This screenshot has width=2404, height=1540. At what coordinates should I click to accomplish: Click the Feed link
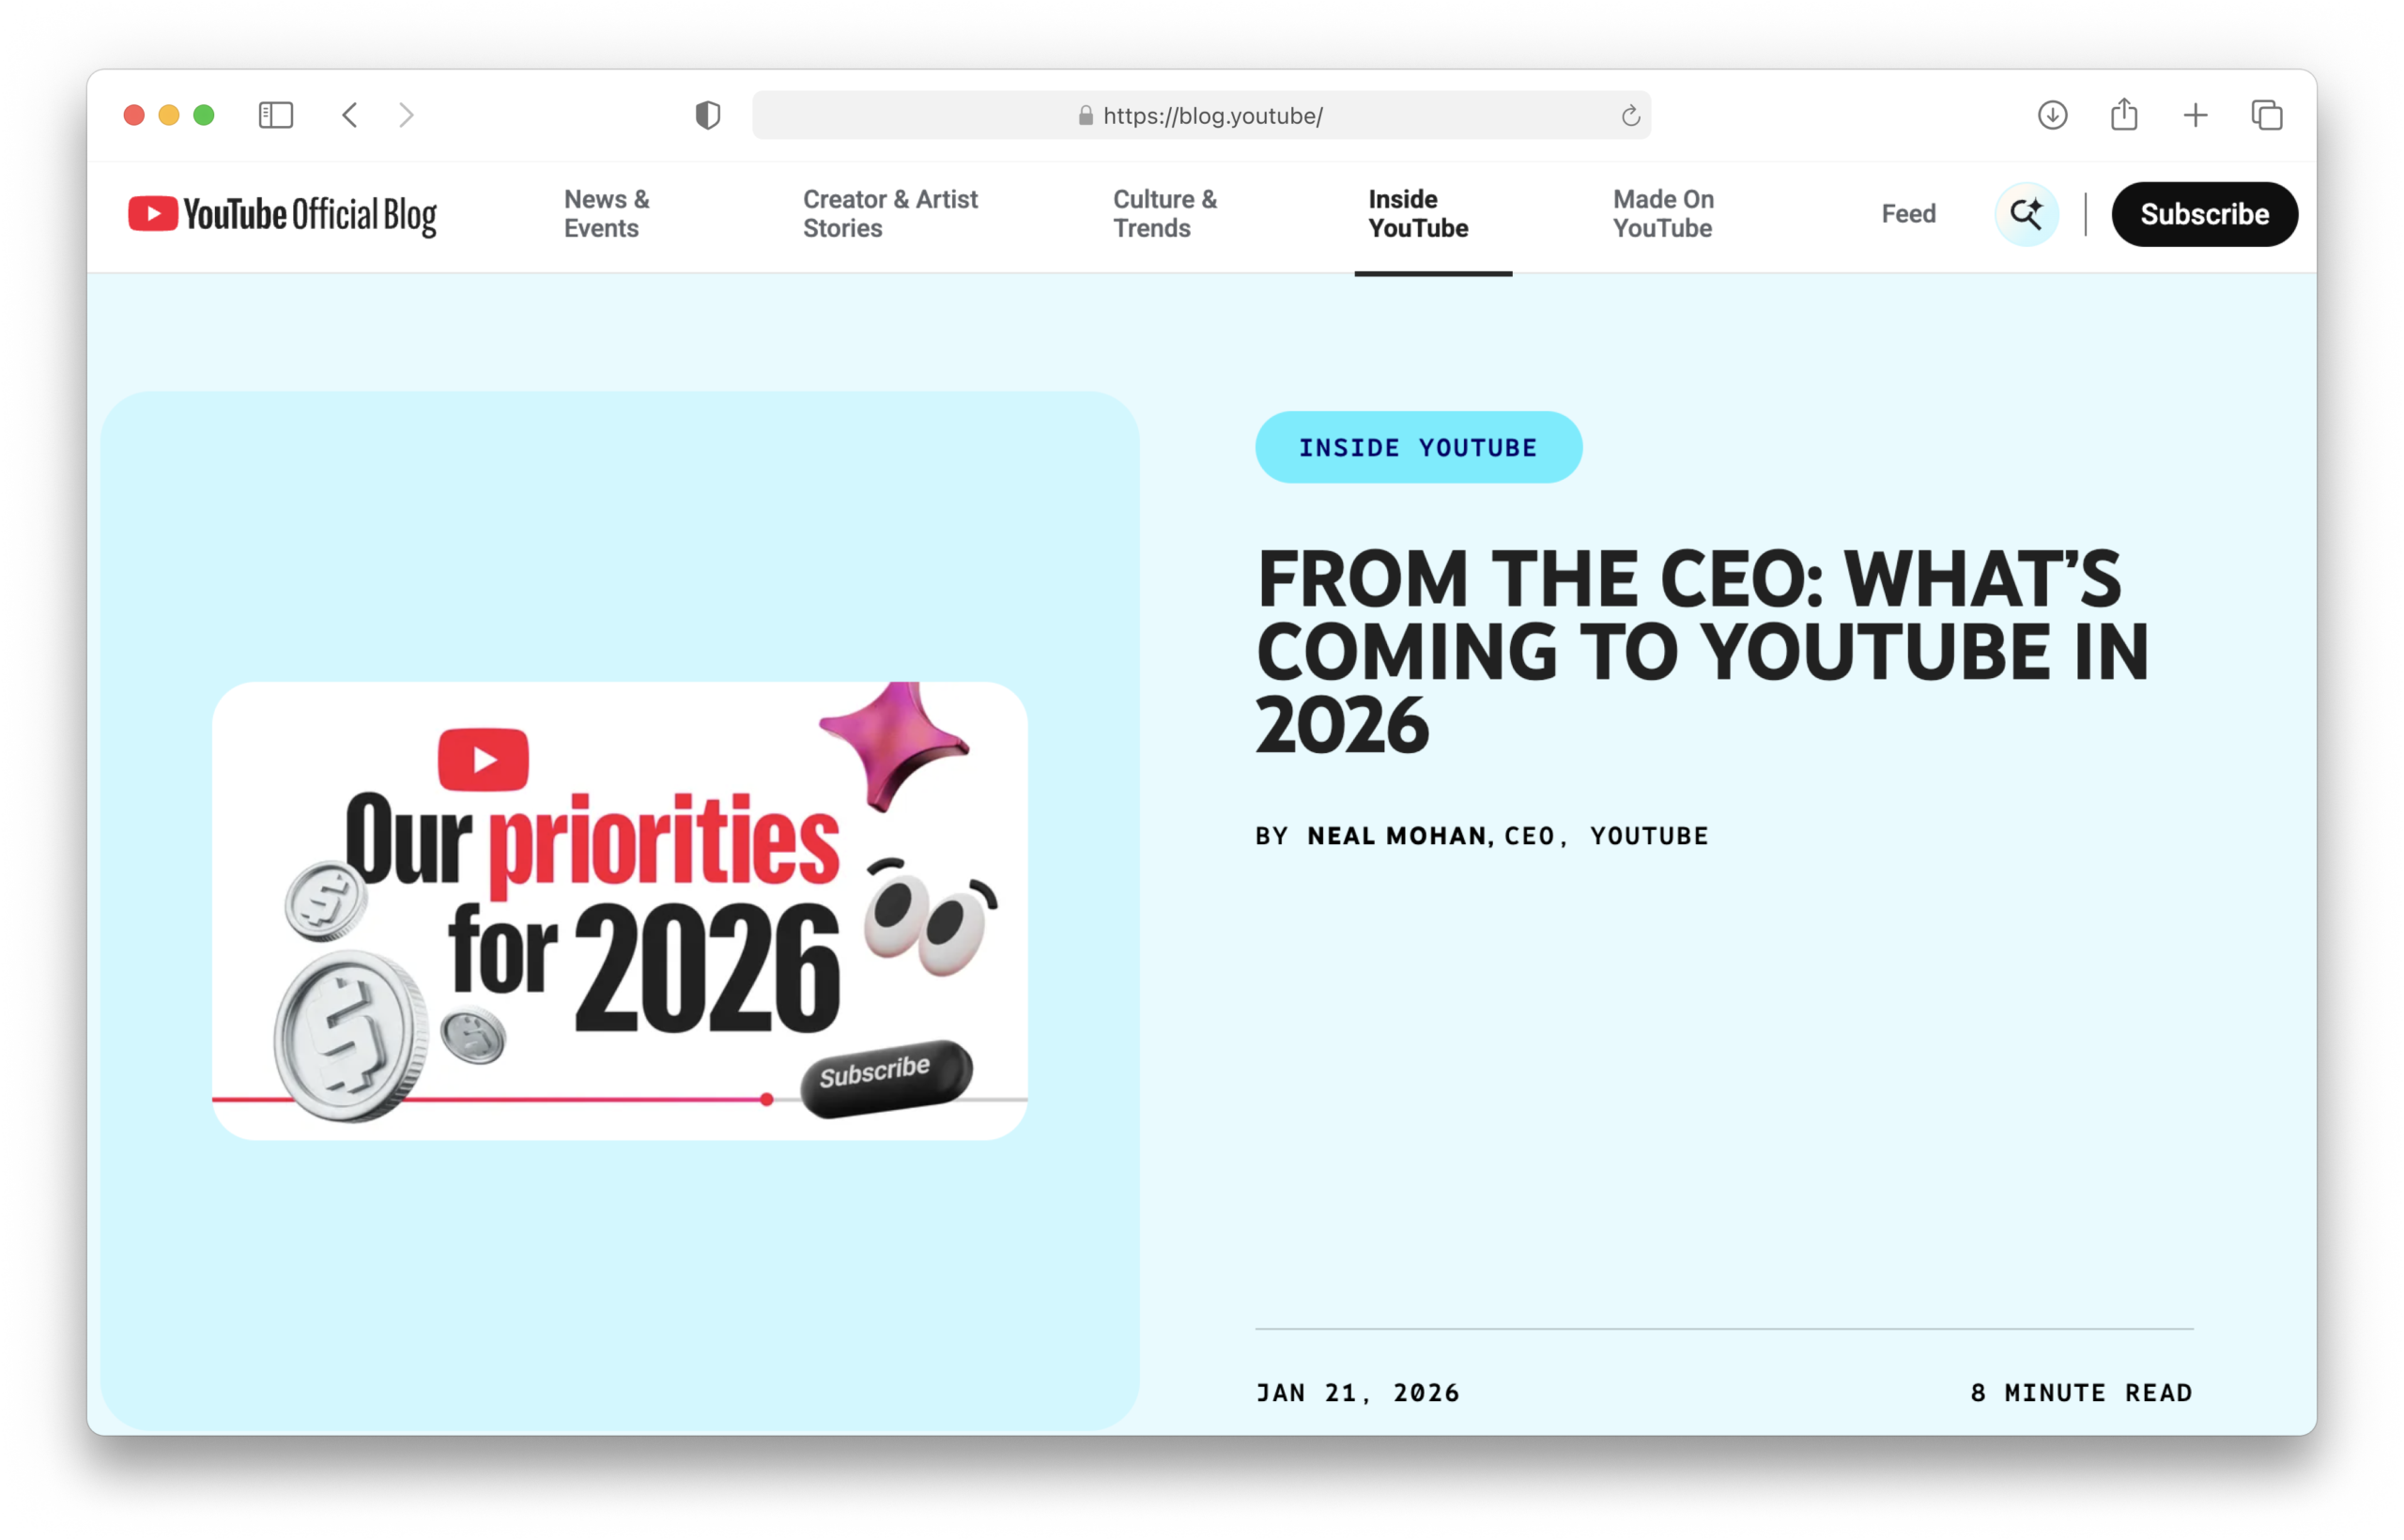1908,214
